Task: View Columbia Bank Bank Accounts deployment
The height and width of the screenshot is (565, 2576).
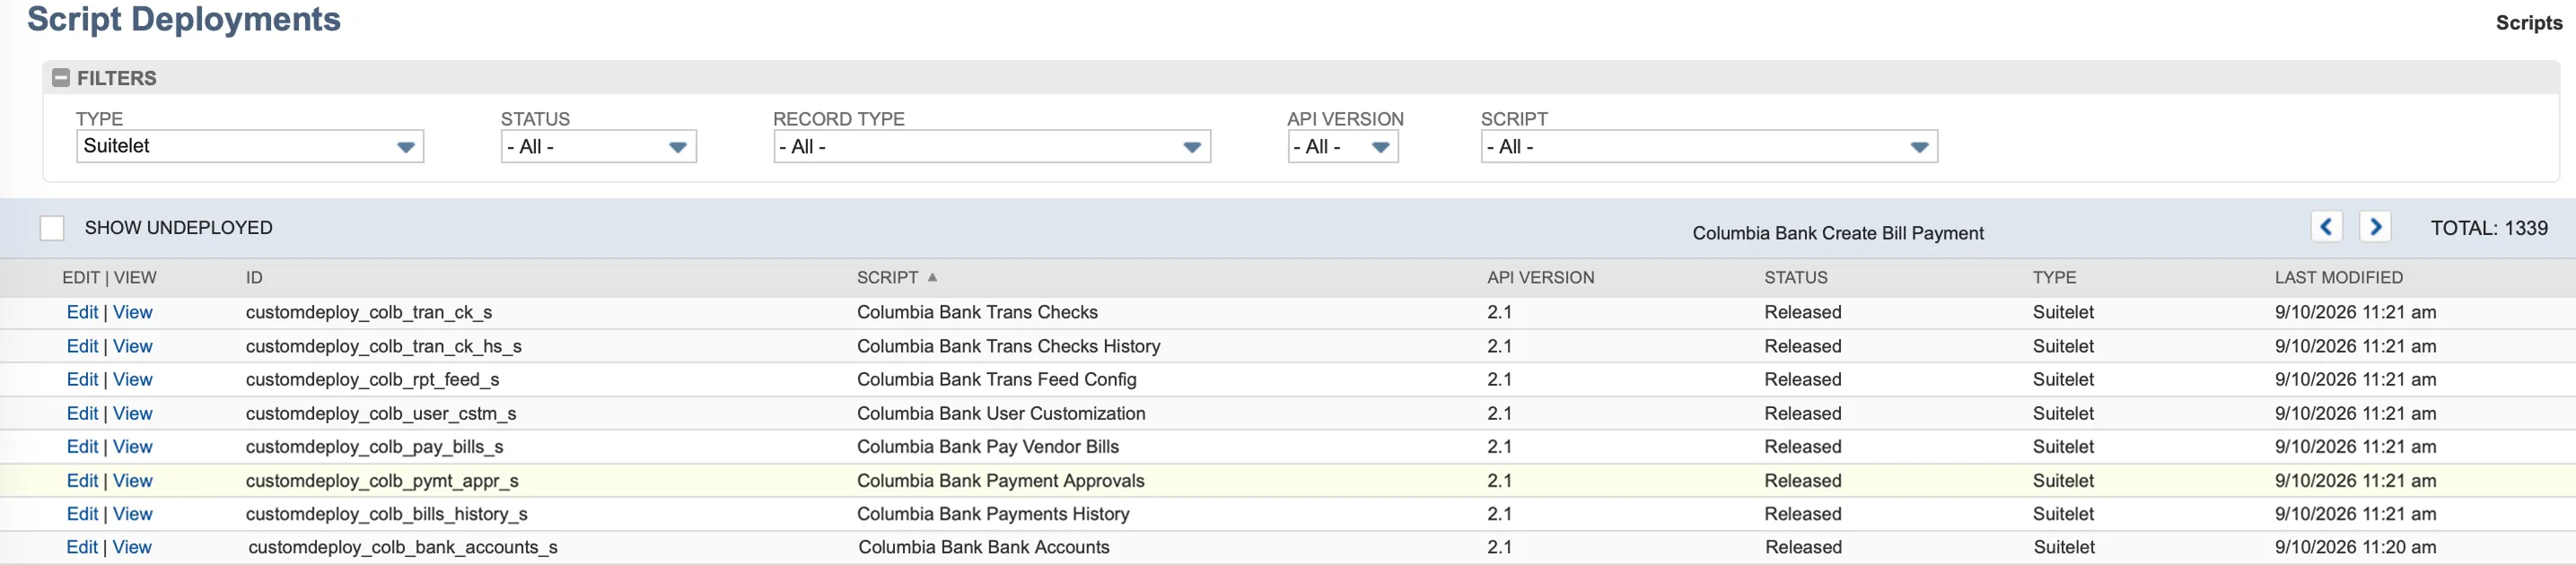Action: (x=133, y=547)
